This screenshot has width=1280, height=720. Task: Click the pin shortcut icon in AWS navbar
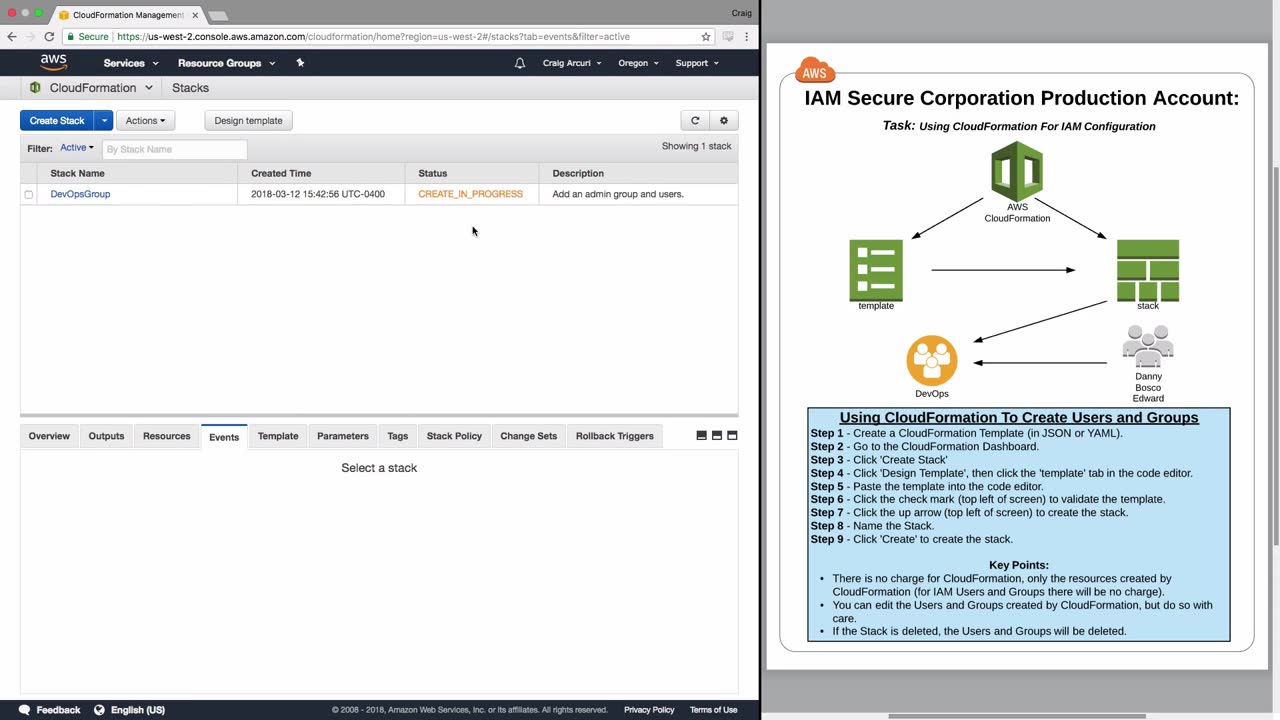300,62
